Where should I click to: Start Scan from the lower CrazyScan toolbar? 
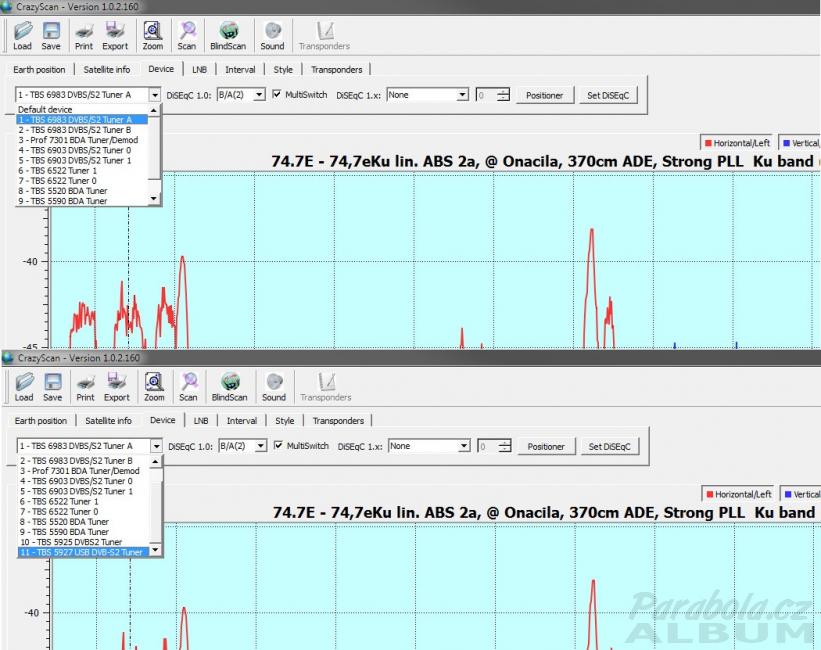click(188, 387)
